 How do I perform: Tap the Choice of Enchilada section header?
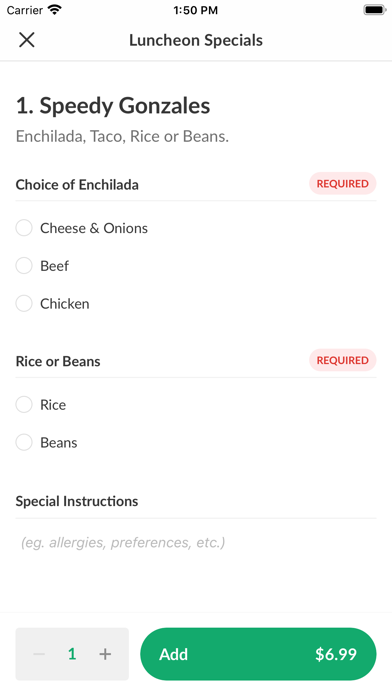(77, 185)
